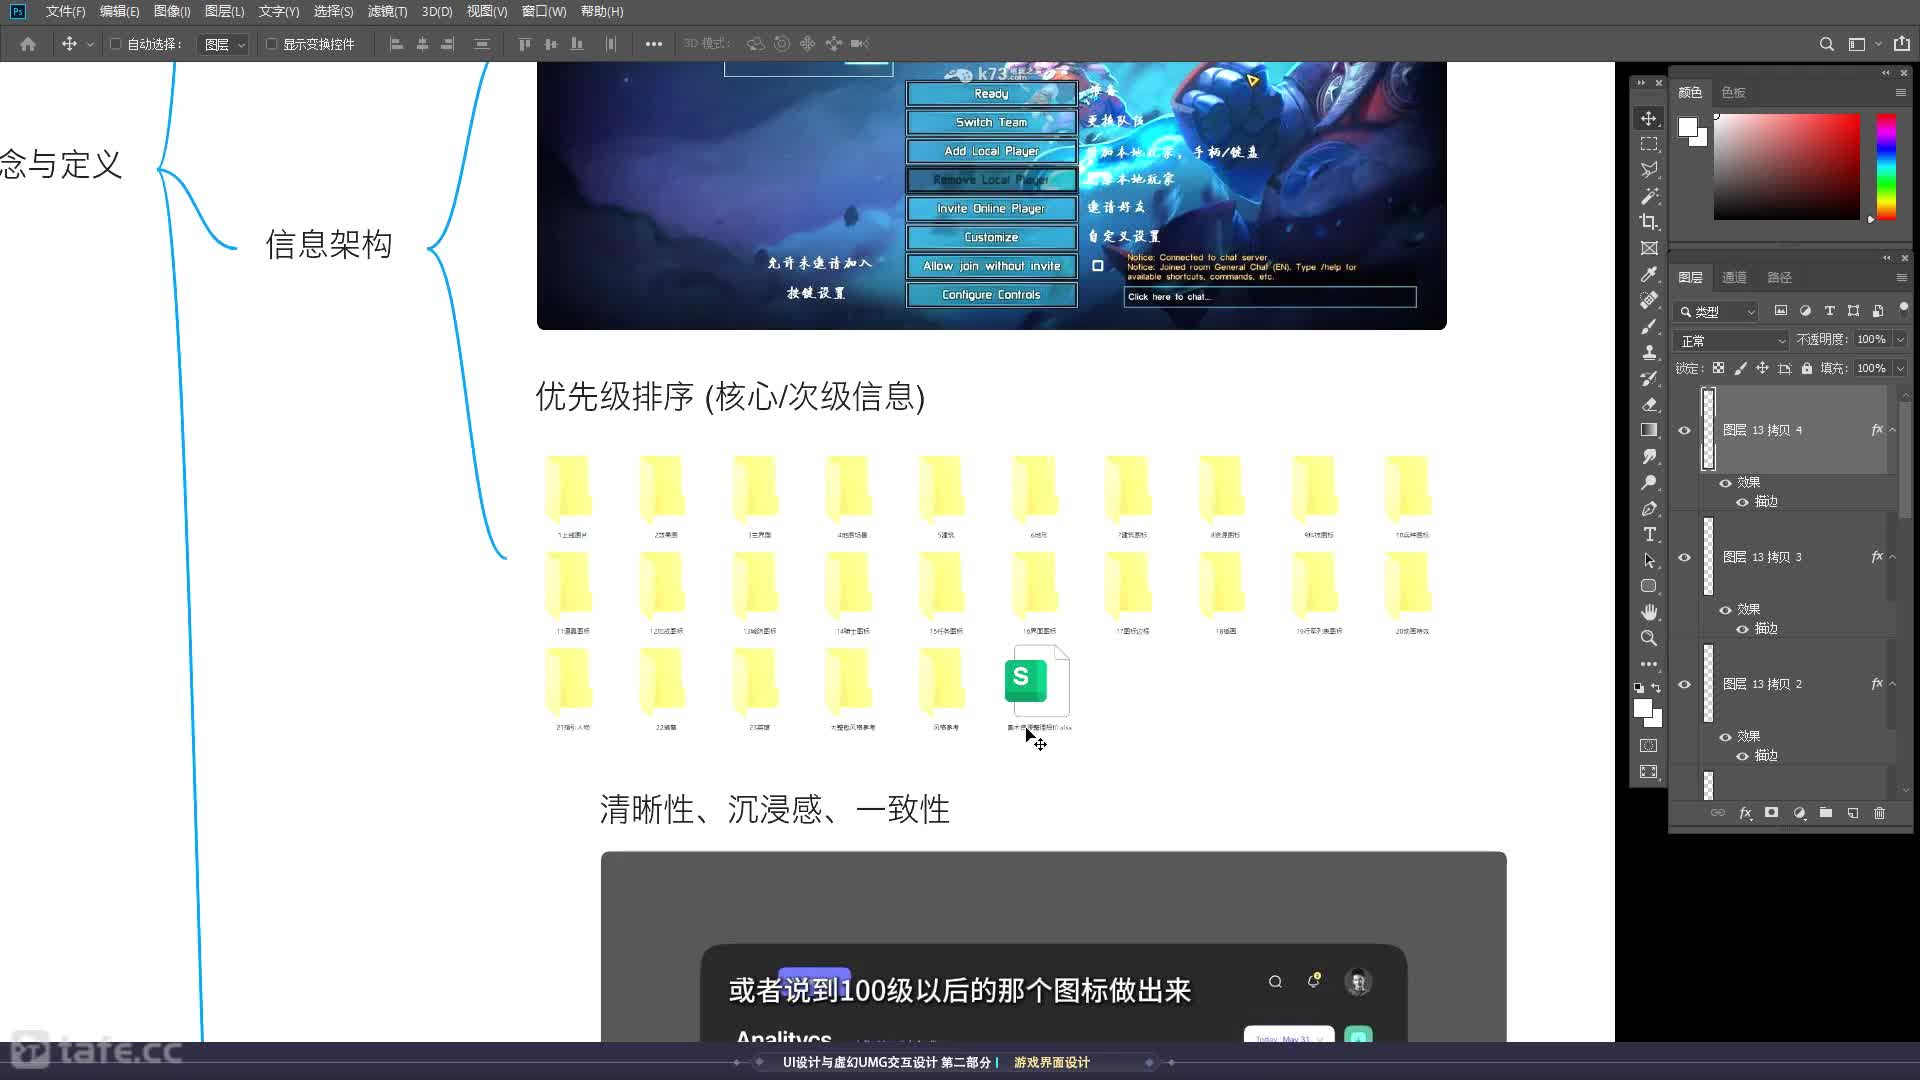Viewport: 1920px width, 1080px height.
Task: Switch to the 通道 tab
Action: [1734, 277]
